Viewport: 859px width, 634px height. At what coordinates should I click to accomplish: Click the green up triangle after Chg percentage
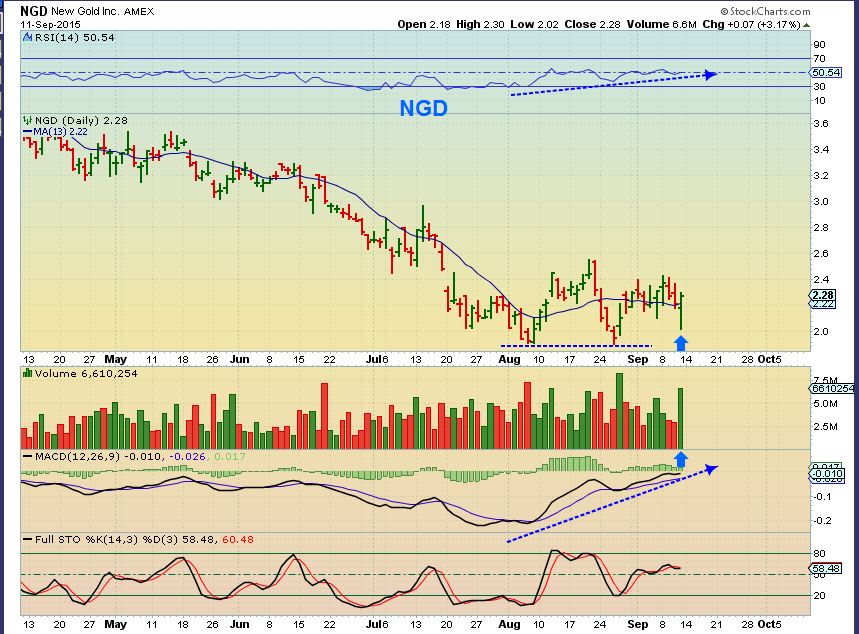(806, 25)
